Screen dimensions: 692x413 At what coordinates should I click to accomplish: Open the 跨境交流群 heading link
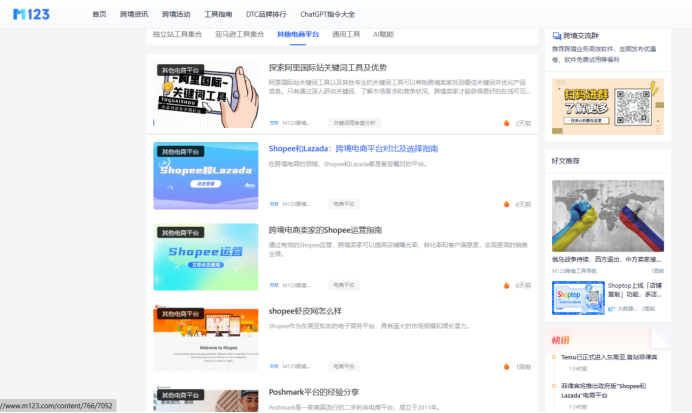(x=581, y=36)
